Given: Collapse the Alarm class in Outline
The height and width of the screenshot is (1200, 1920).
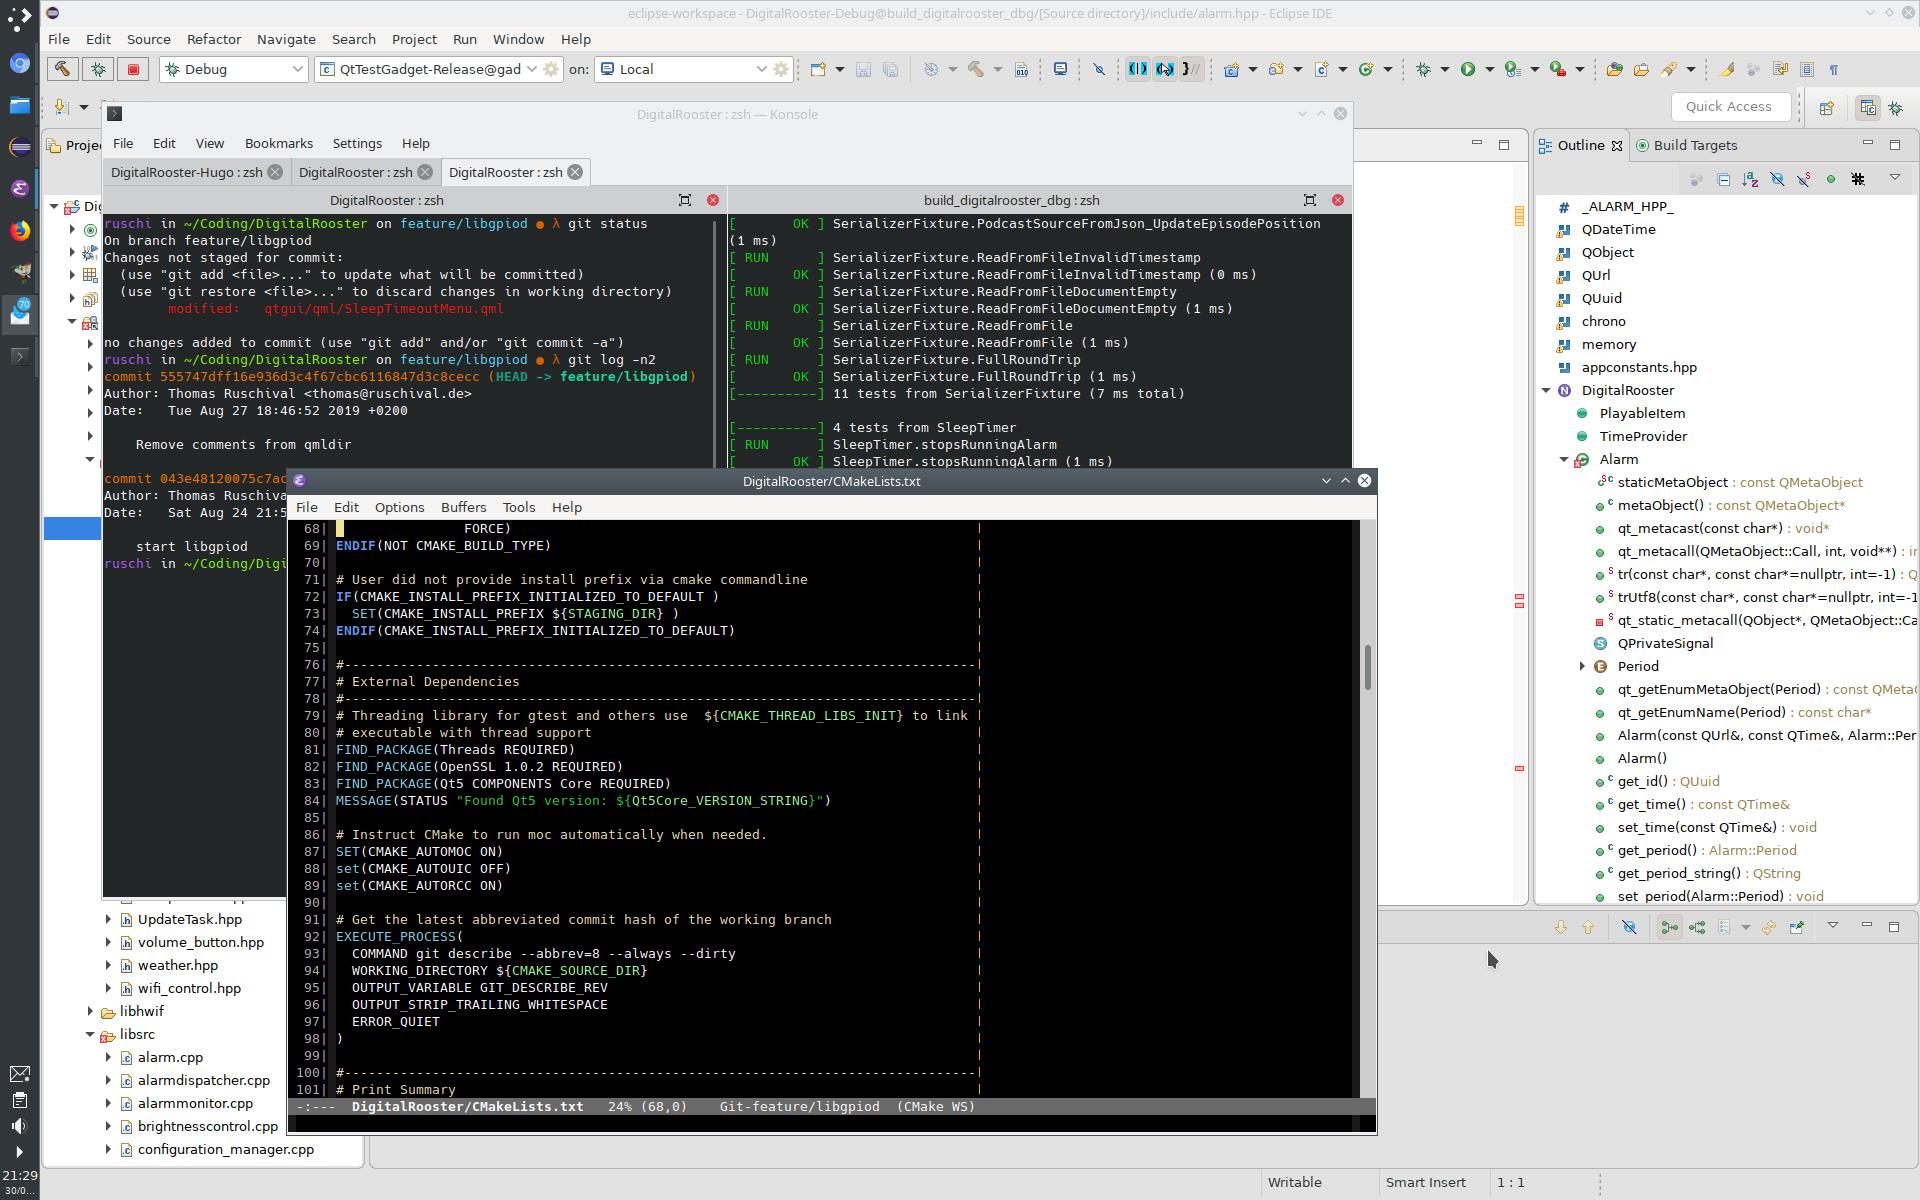Looking at the screenshot, I should 1565,459.
